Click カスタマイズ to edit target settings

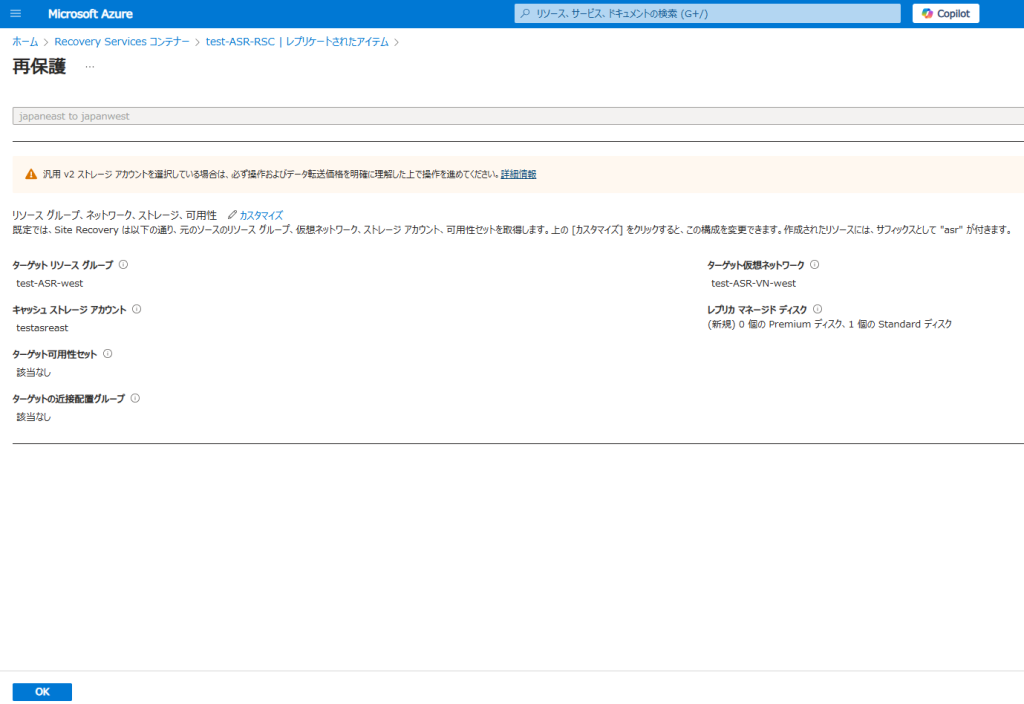click(x=261, y=215)
